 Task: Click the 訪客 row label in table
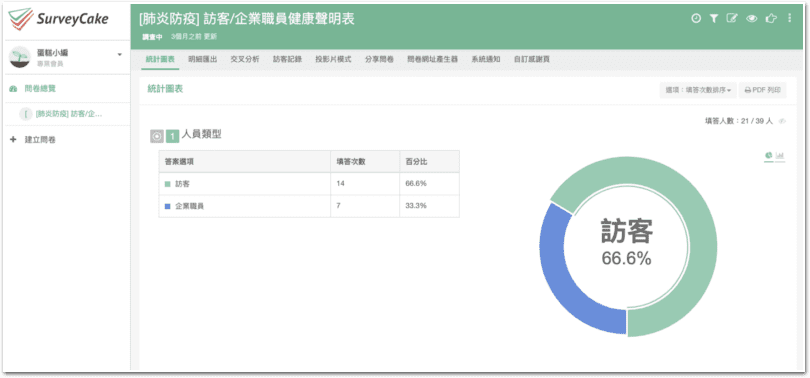pyautogui.click(x=182, y=184)
